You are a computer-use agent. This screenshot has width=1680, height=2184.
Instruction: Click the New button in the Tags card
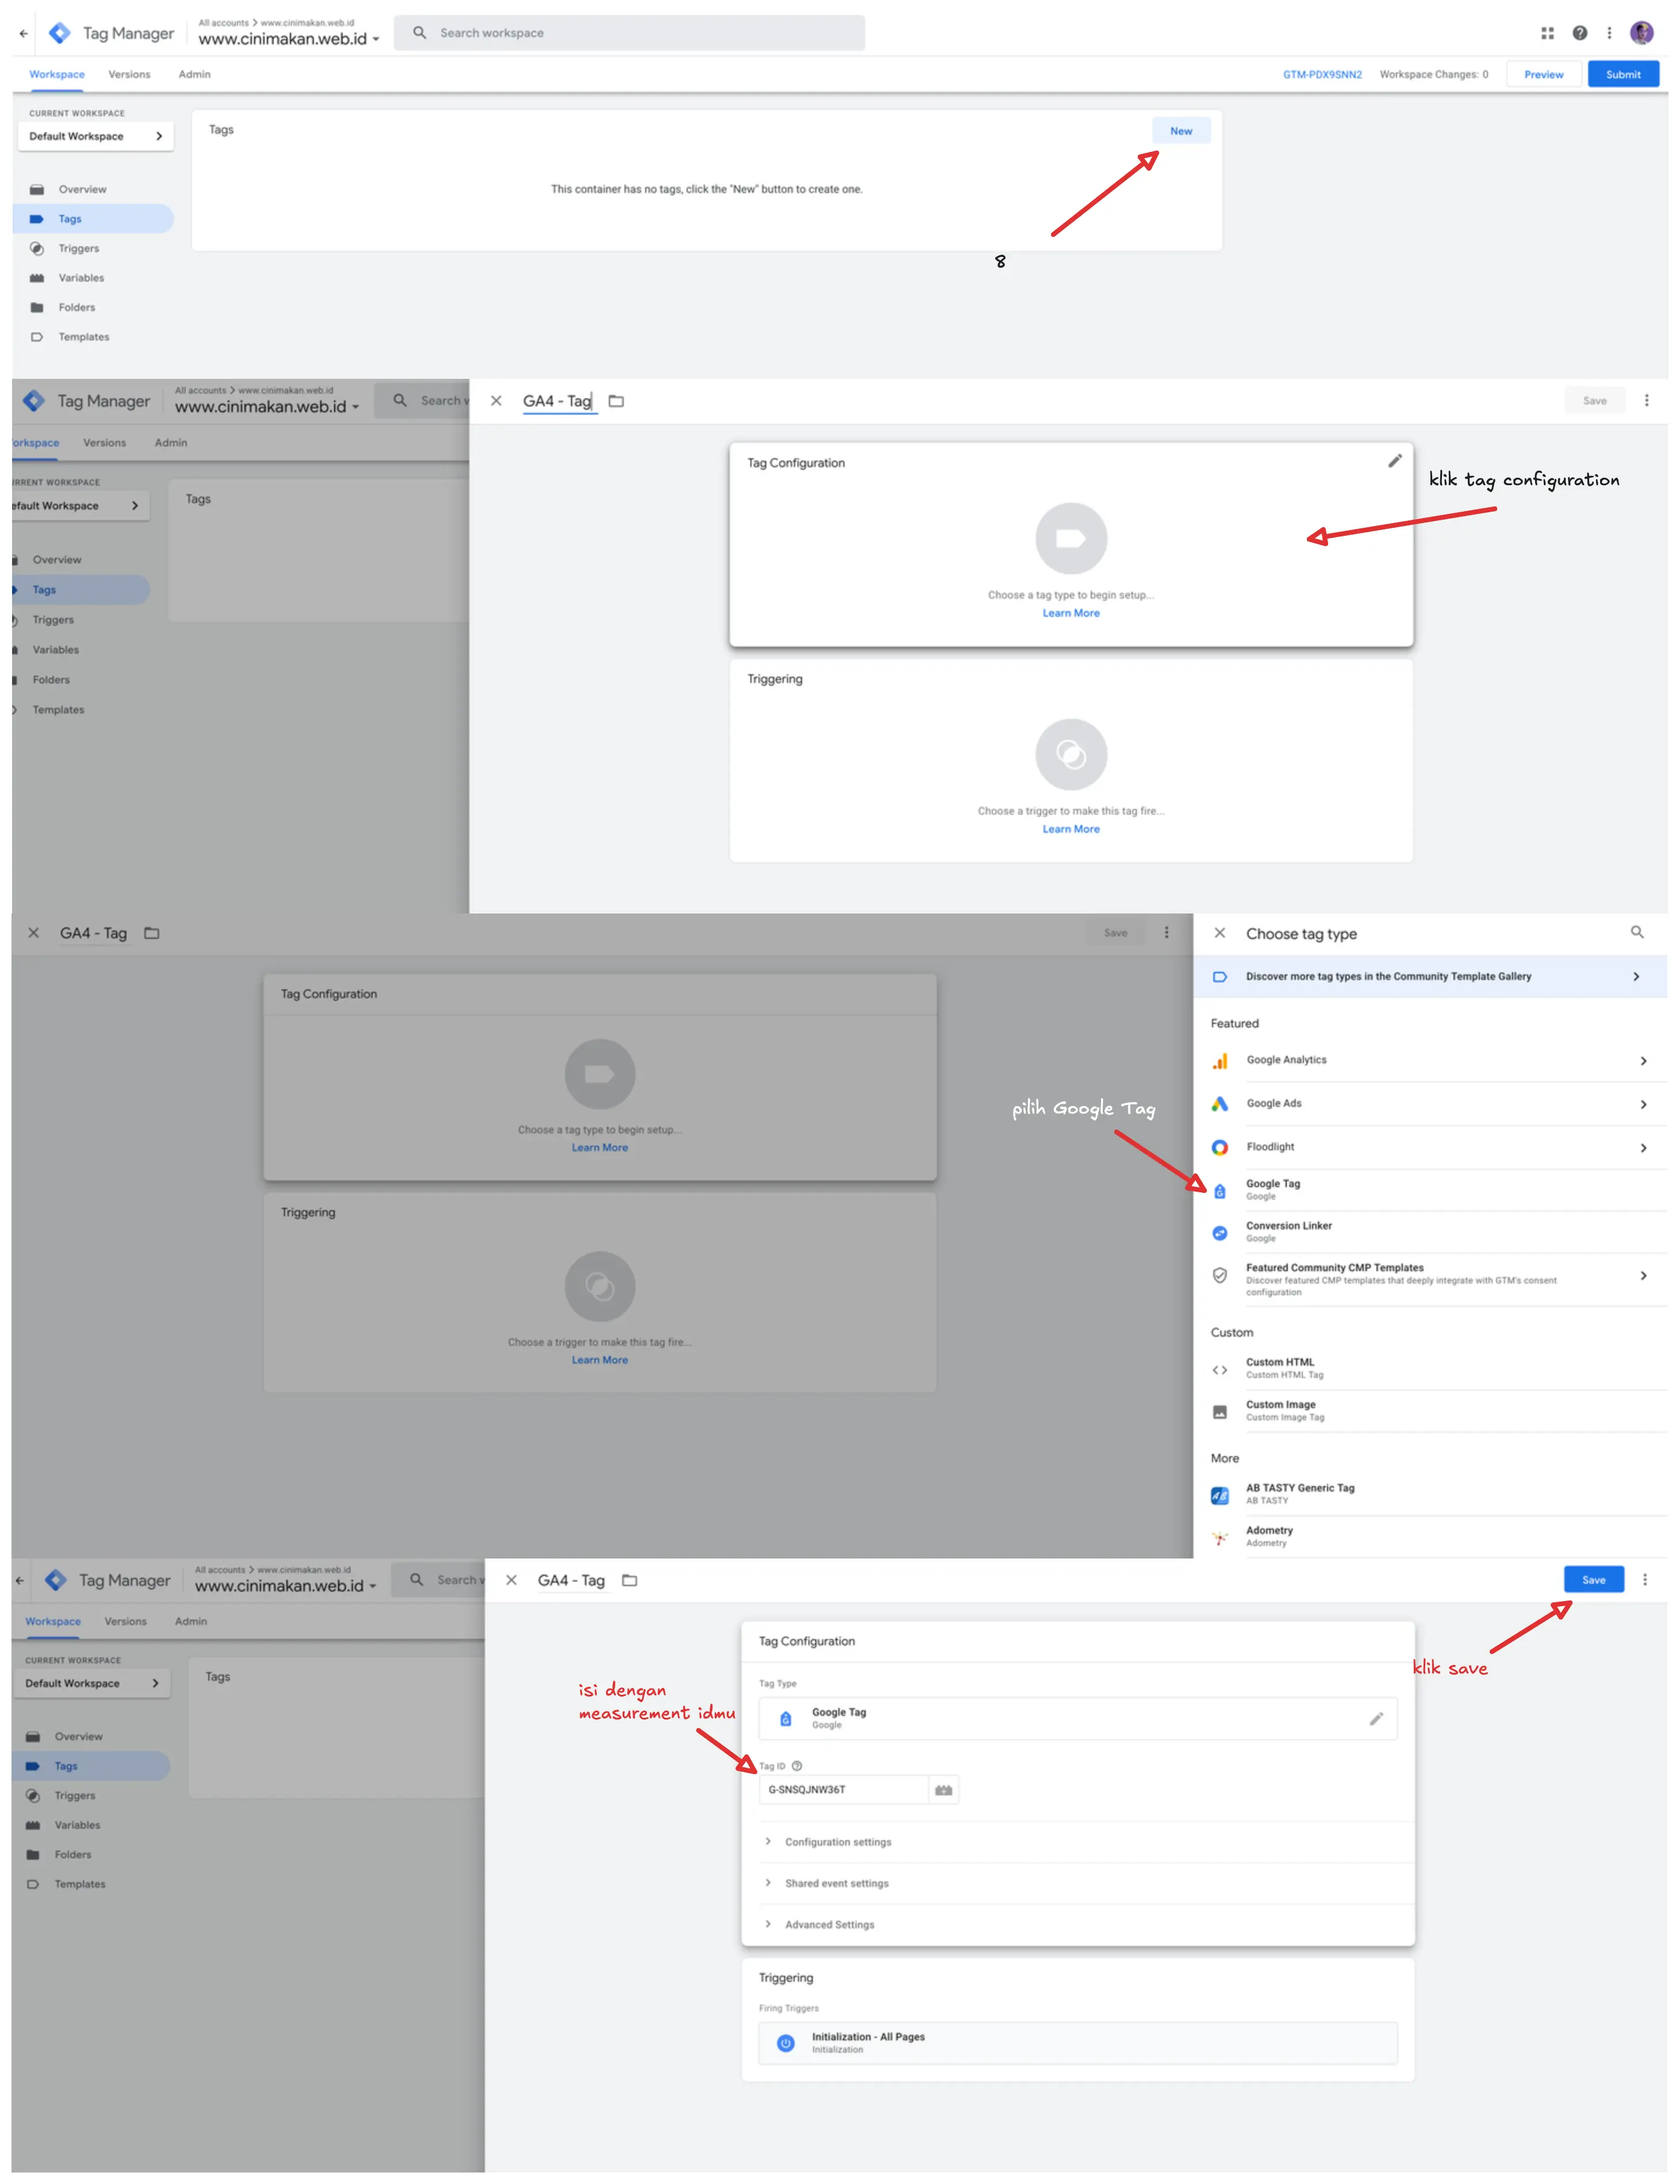pyautogui.click(x=1180, y=131)
